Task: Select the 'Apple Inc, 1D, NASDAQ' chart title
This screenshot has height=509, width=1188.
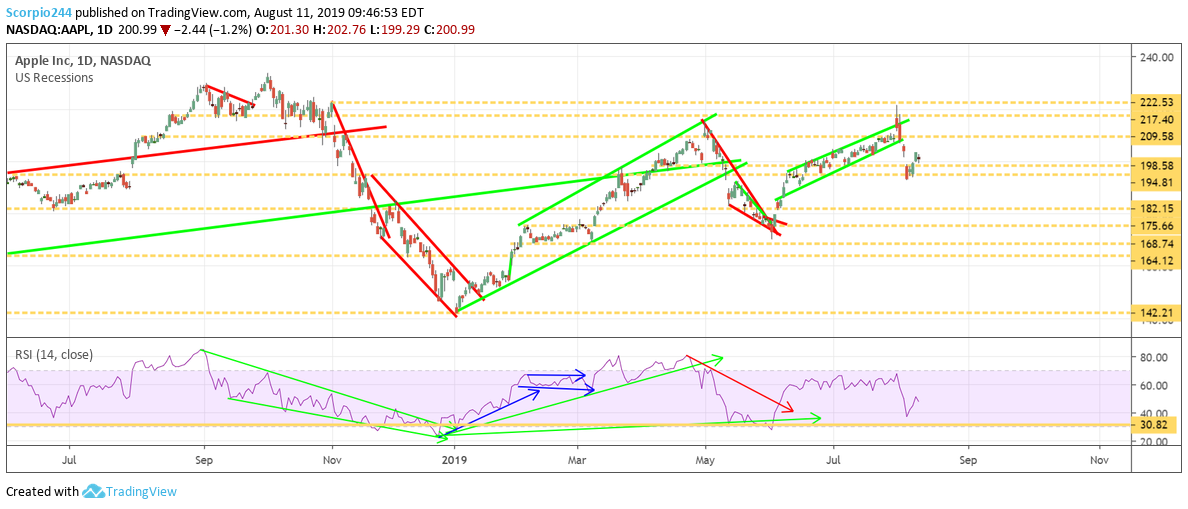Action: [x=82, y=61]
